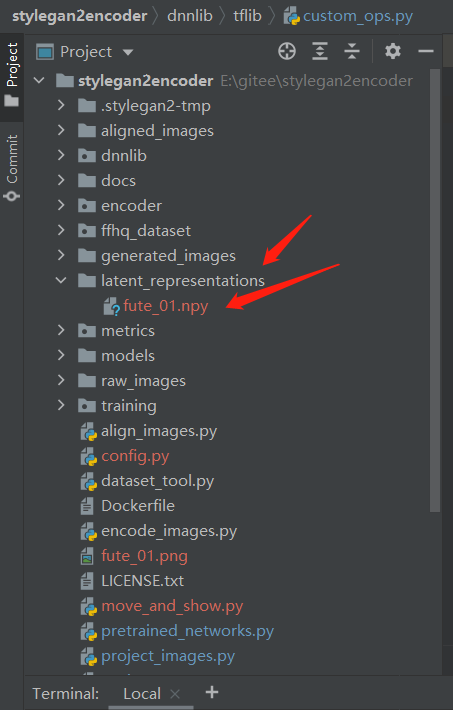The image size is (453, 710).
Task: Hide the Project panel with minus icon
Action: 426,51
